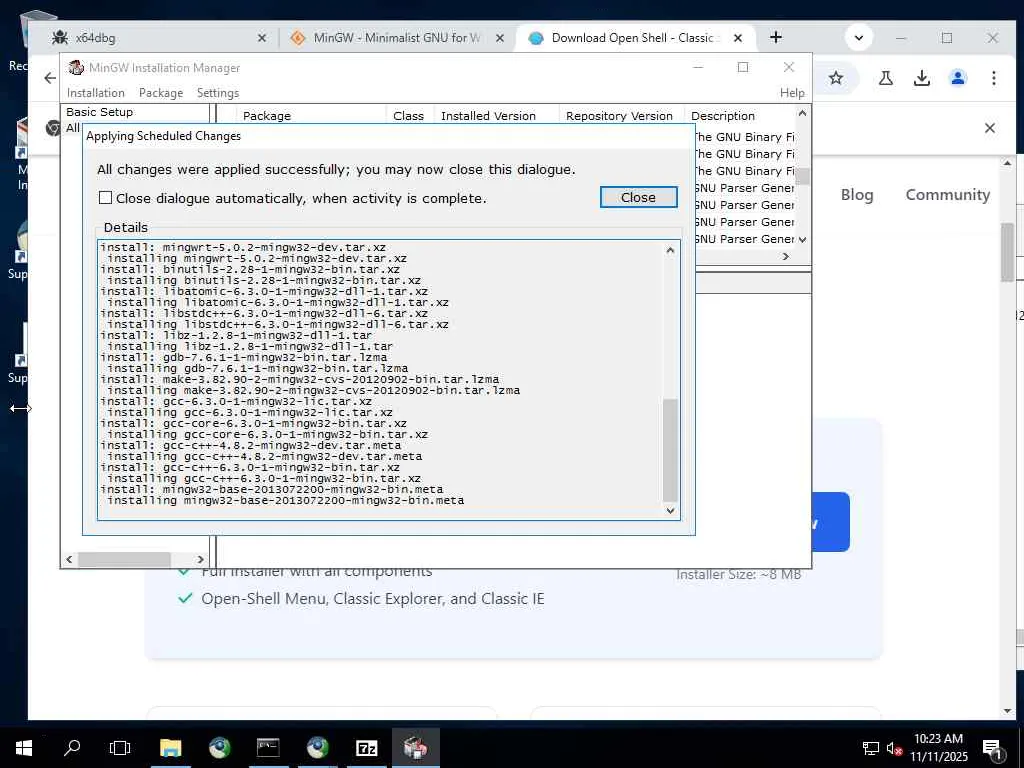Open the Help menu
The width and height of the screenshot is (1024, 768).
pos(792,93)
